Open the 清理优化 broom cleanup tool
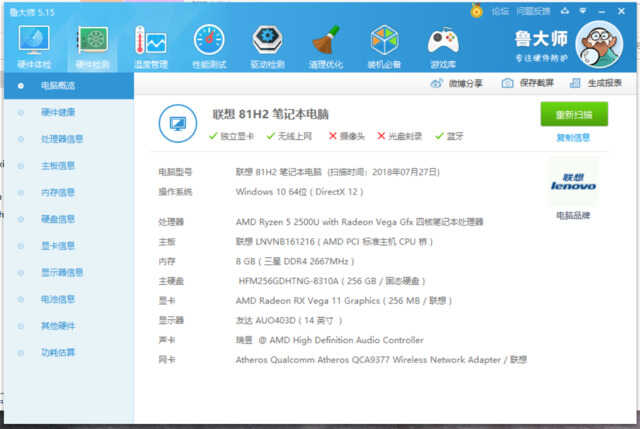This screenshot has height=429, width=640. coord(326,46)
